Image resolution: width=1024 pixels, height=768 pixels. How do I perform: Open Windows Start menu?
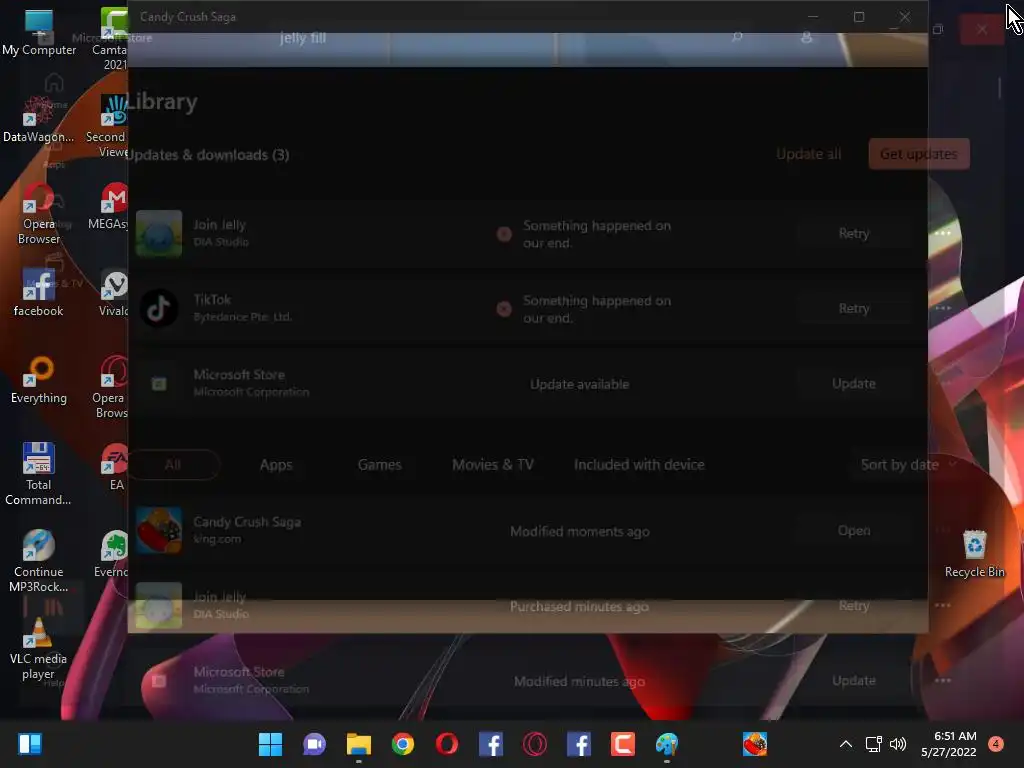(x=270, y=744)
